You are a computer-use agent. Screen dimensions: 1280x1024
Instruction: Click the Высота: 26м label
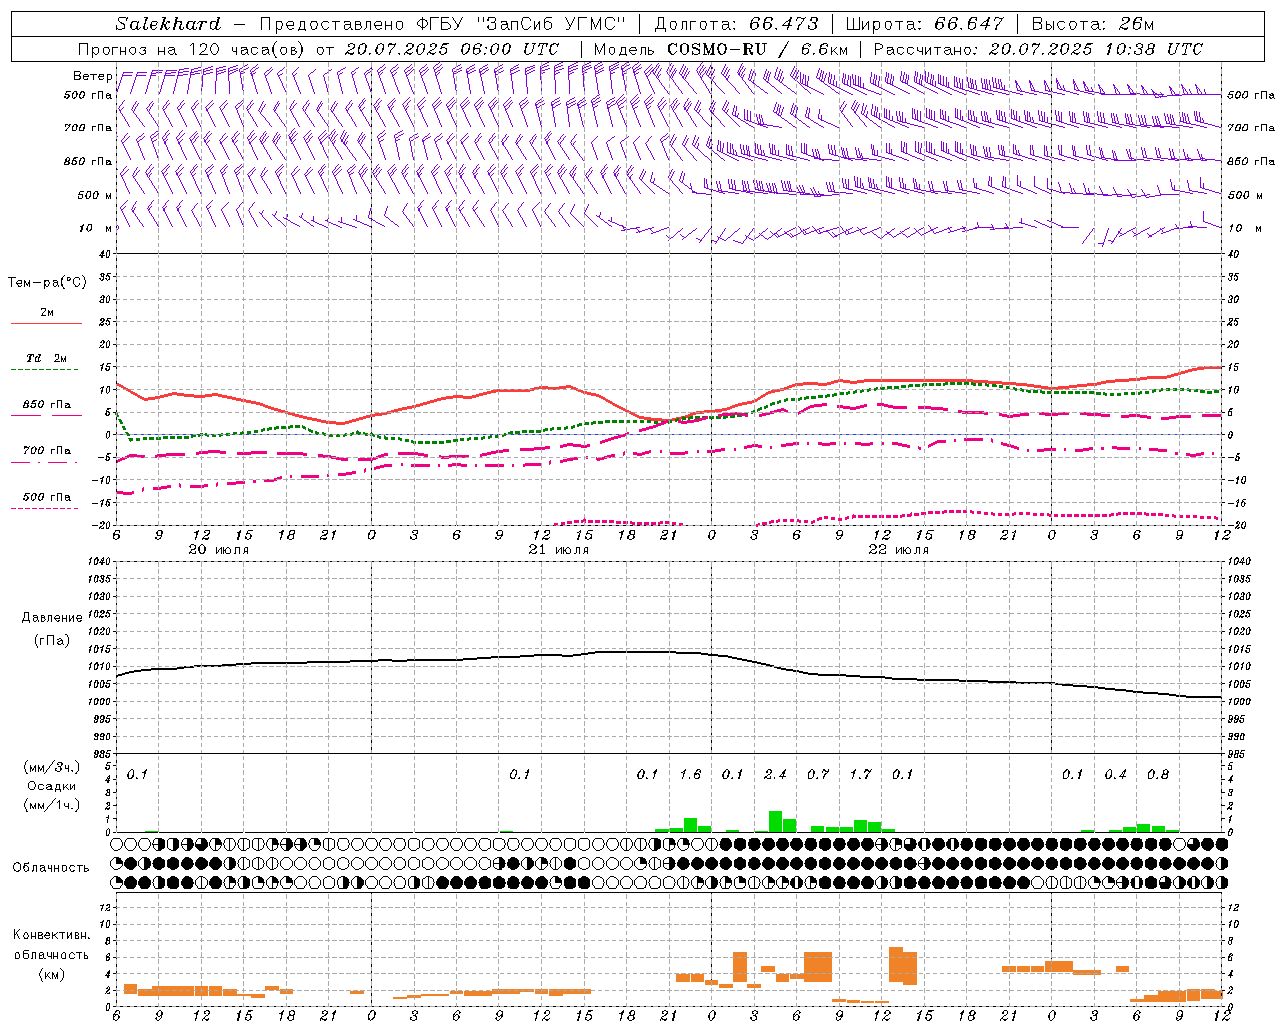tap(1092, 24)
